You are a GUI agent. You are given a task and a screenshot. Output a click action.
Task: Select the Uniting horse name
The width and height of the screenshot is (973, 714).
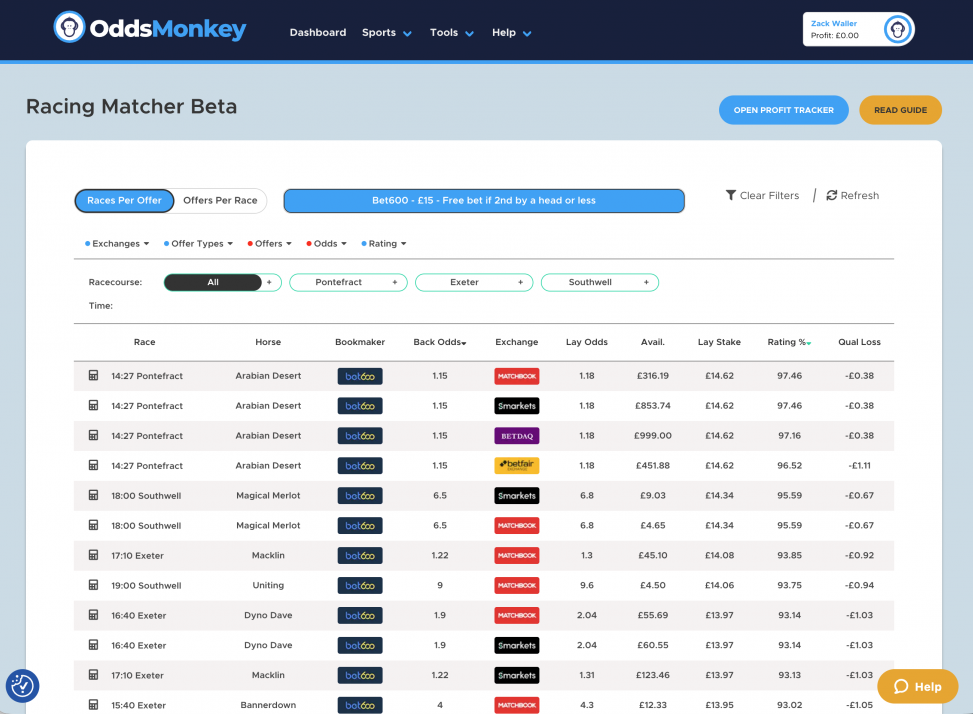point(268,585)
